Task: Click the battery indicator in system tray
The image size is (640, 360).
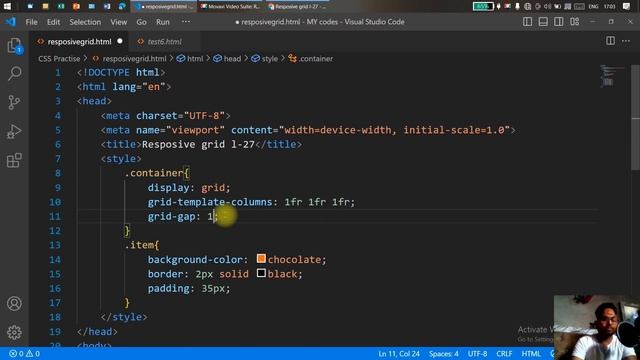Action: pos(483,6)
